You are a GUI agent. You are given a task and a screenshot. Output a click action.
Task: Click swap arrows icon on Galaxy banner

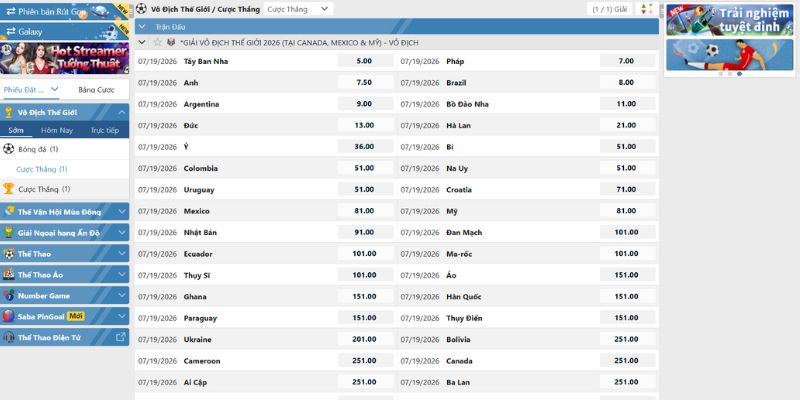pos(10,32)
